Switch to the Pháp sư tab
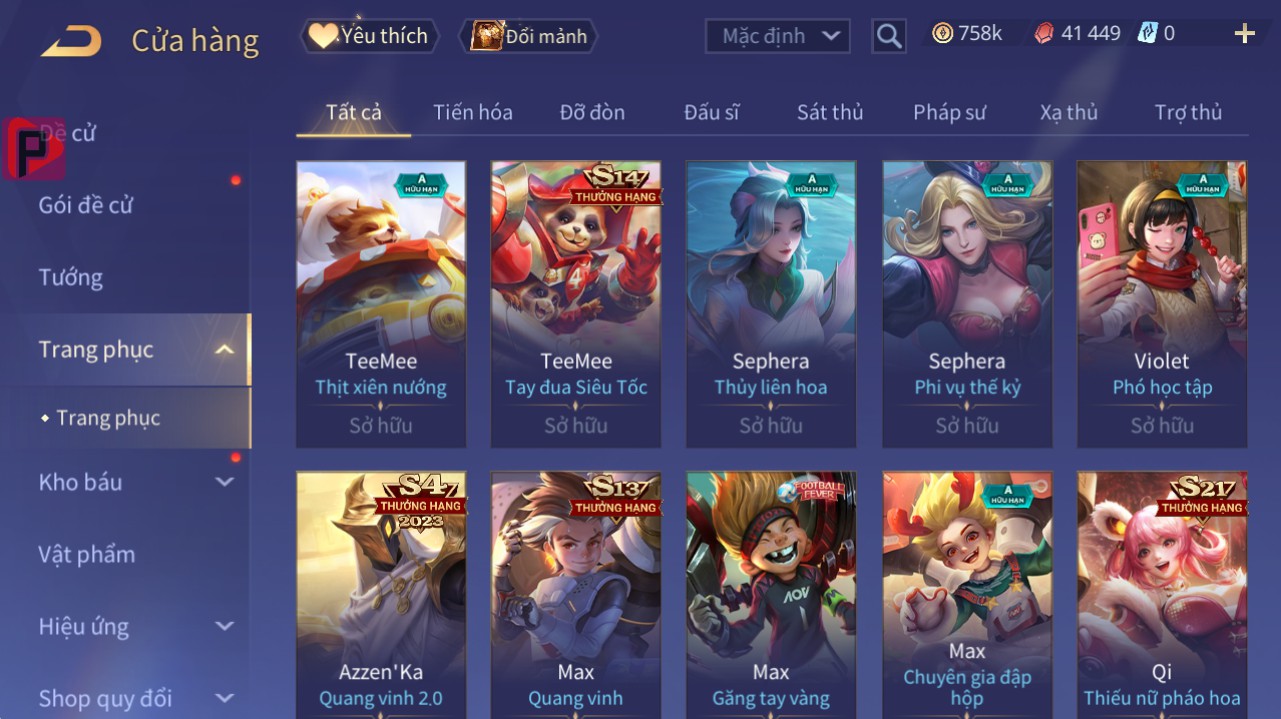The width and height of the screenshot is (1281, 719). pos(949,112)
